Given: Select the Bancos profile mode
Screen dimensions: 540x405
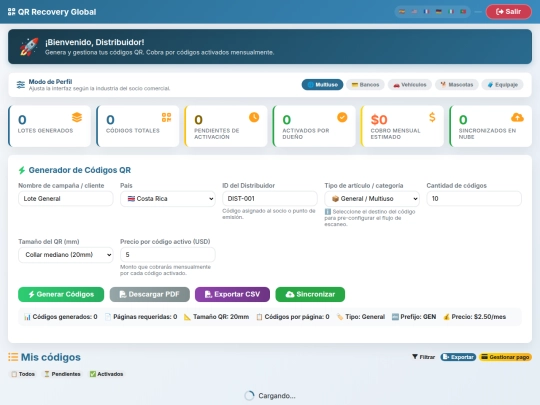Looking at the screenshot, I should pos(365,85).
